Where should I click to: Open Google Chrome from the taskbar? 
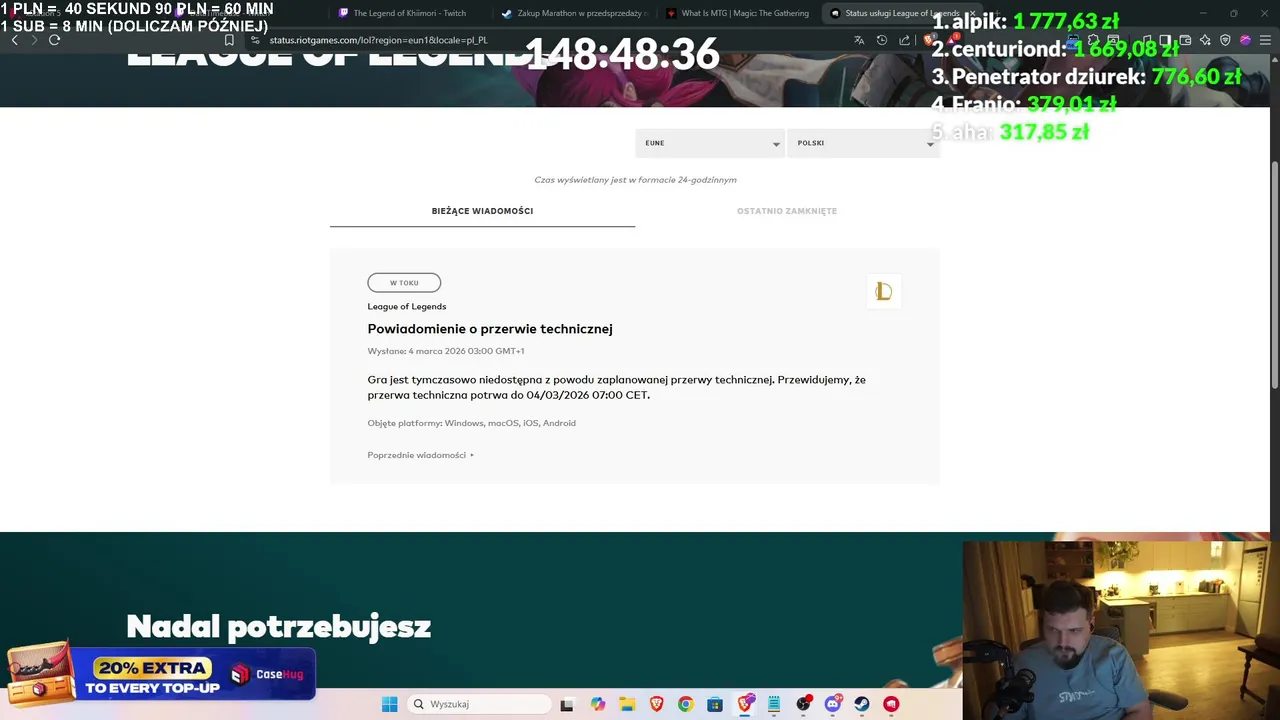pyautogui.click(x=686, y=704)
